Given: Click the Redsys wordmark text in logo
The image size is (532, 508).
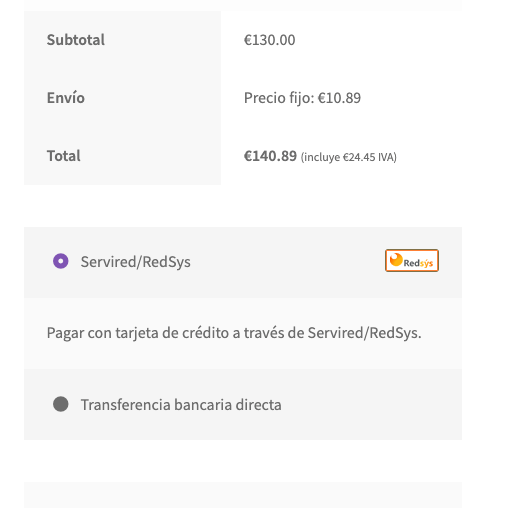Looking at the screenshot, I should pyautogui.click(x=418, y=263).
